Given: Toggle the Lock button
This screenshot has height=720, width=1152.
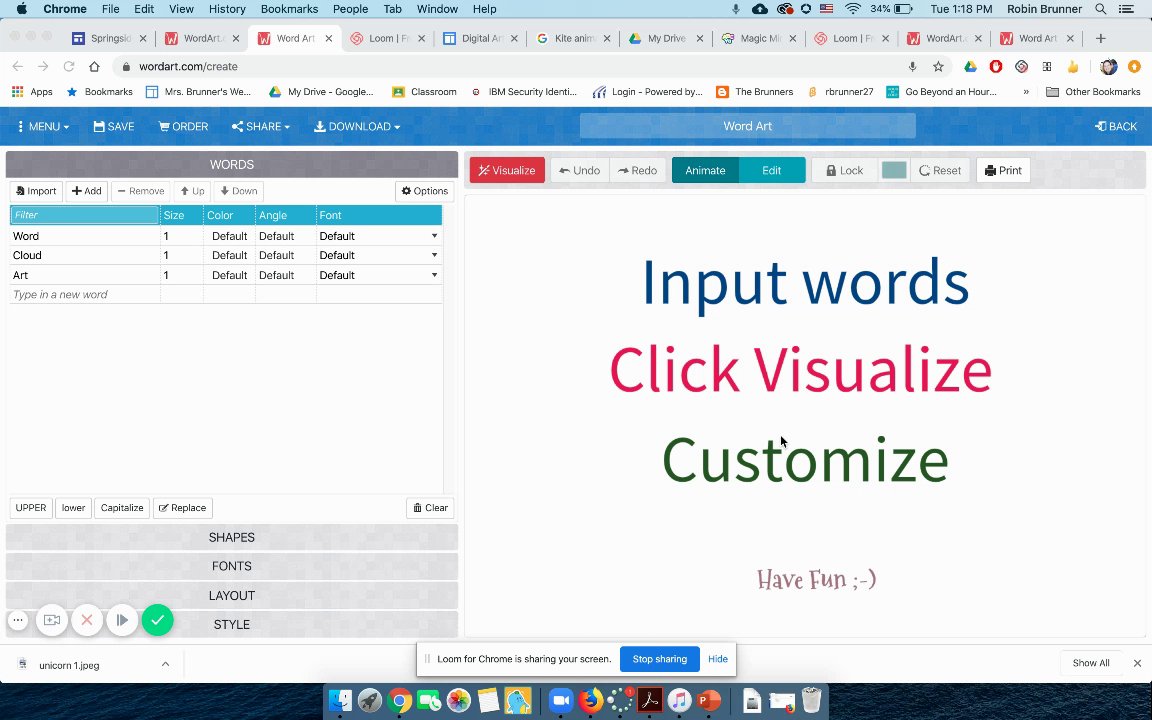Looking at the screenshot, I should (x=844, y=170).
